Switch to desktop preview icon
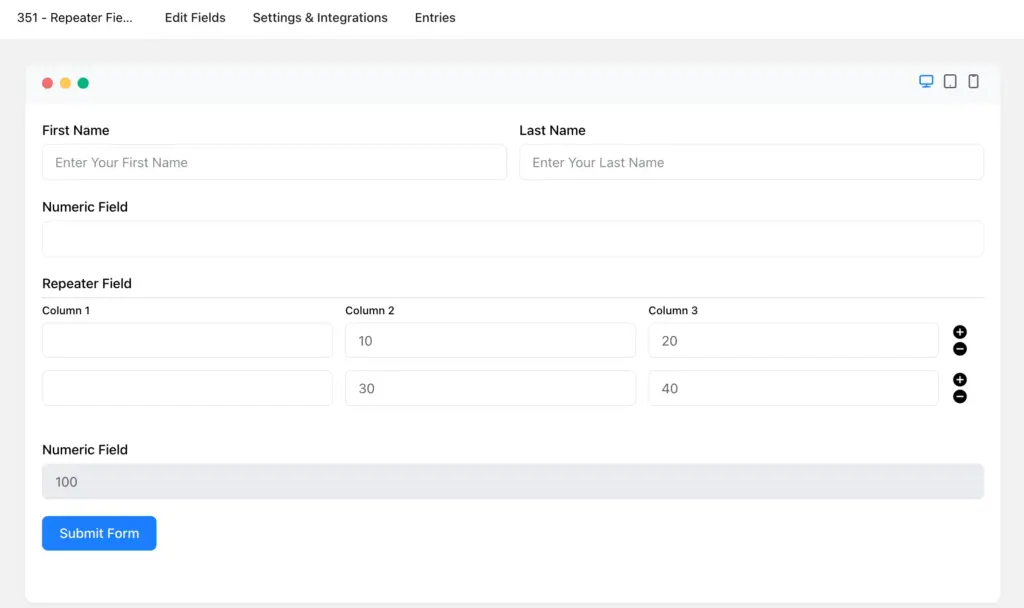This screenshot has height=608, width=1024. [x=926, y=82]
